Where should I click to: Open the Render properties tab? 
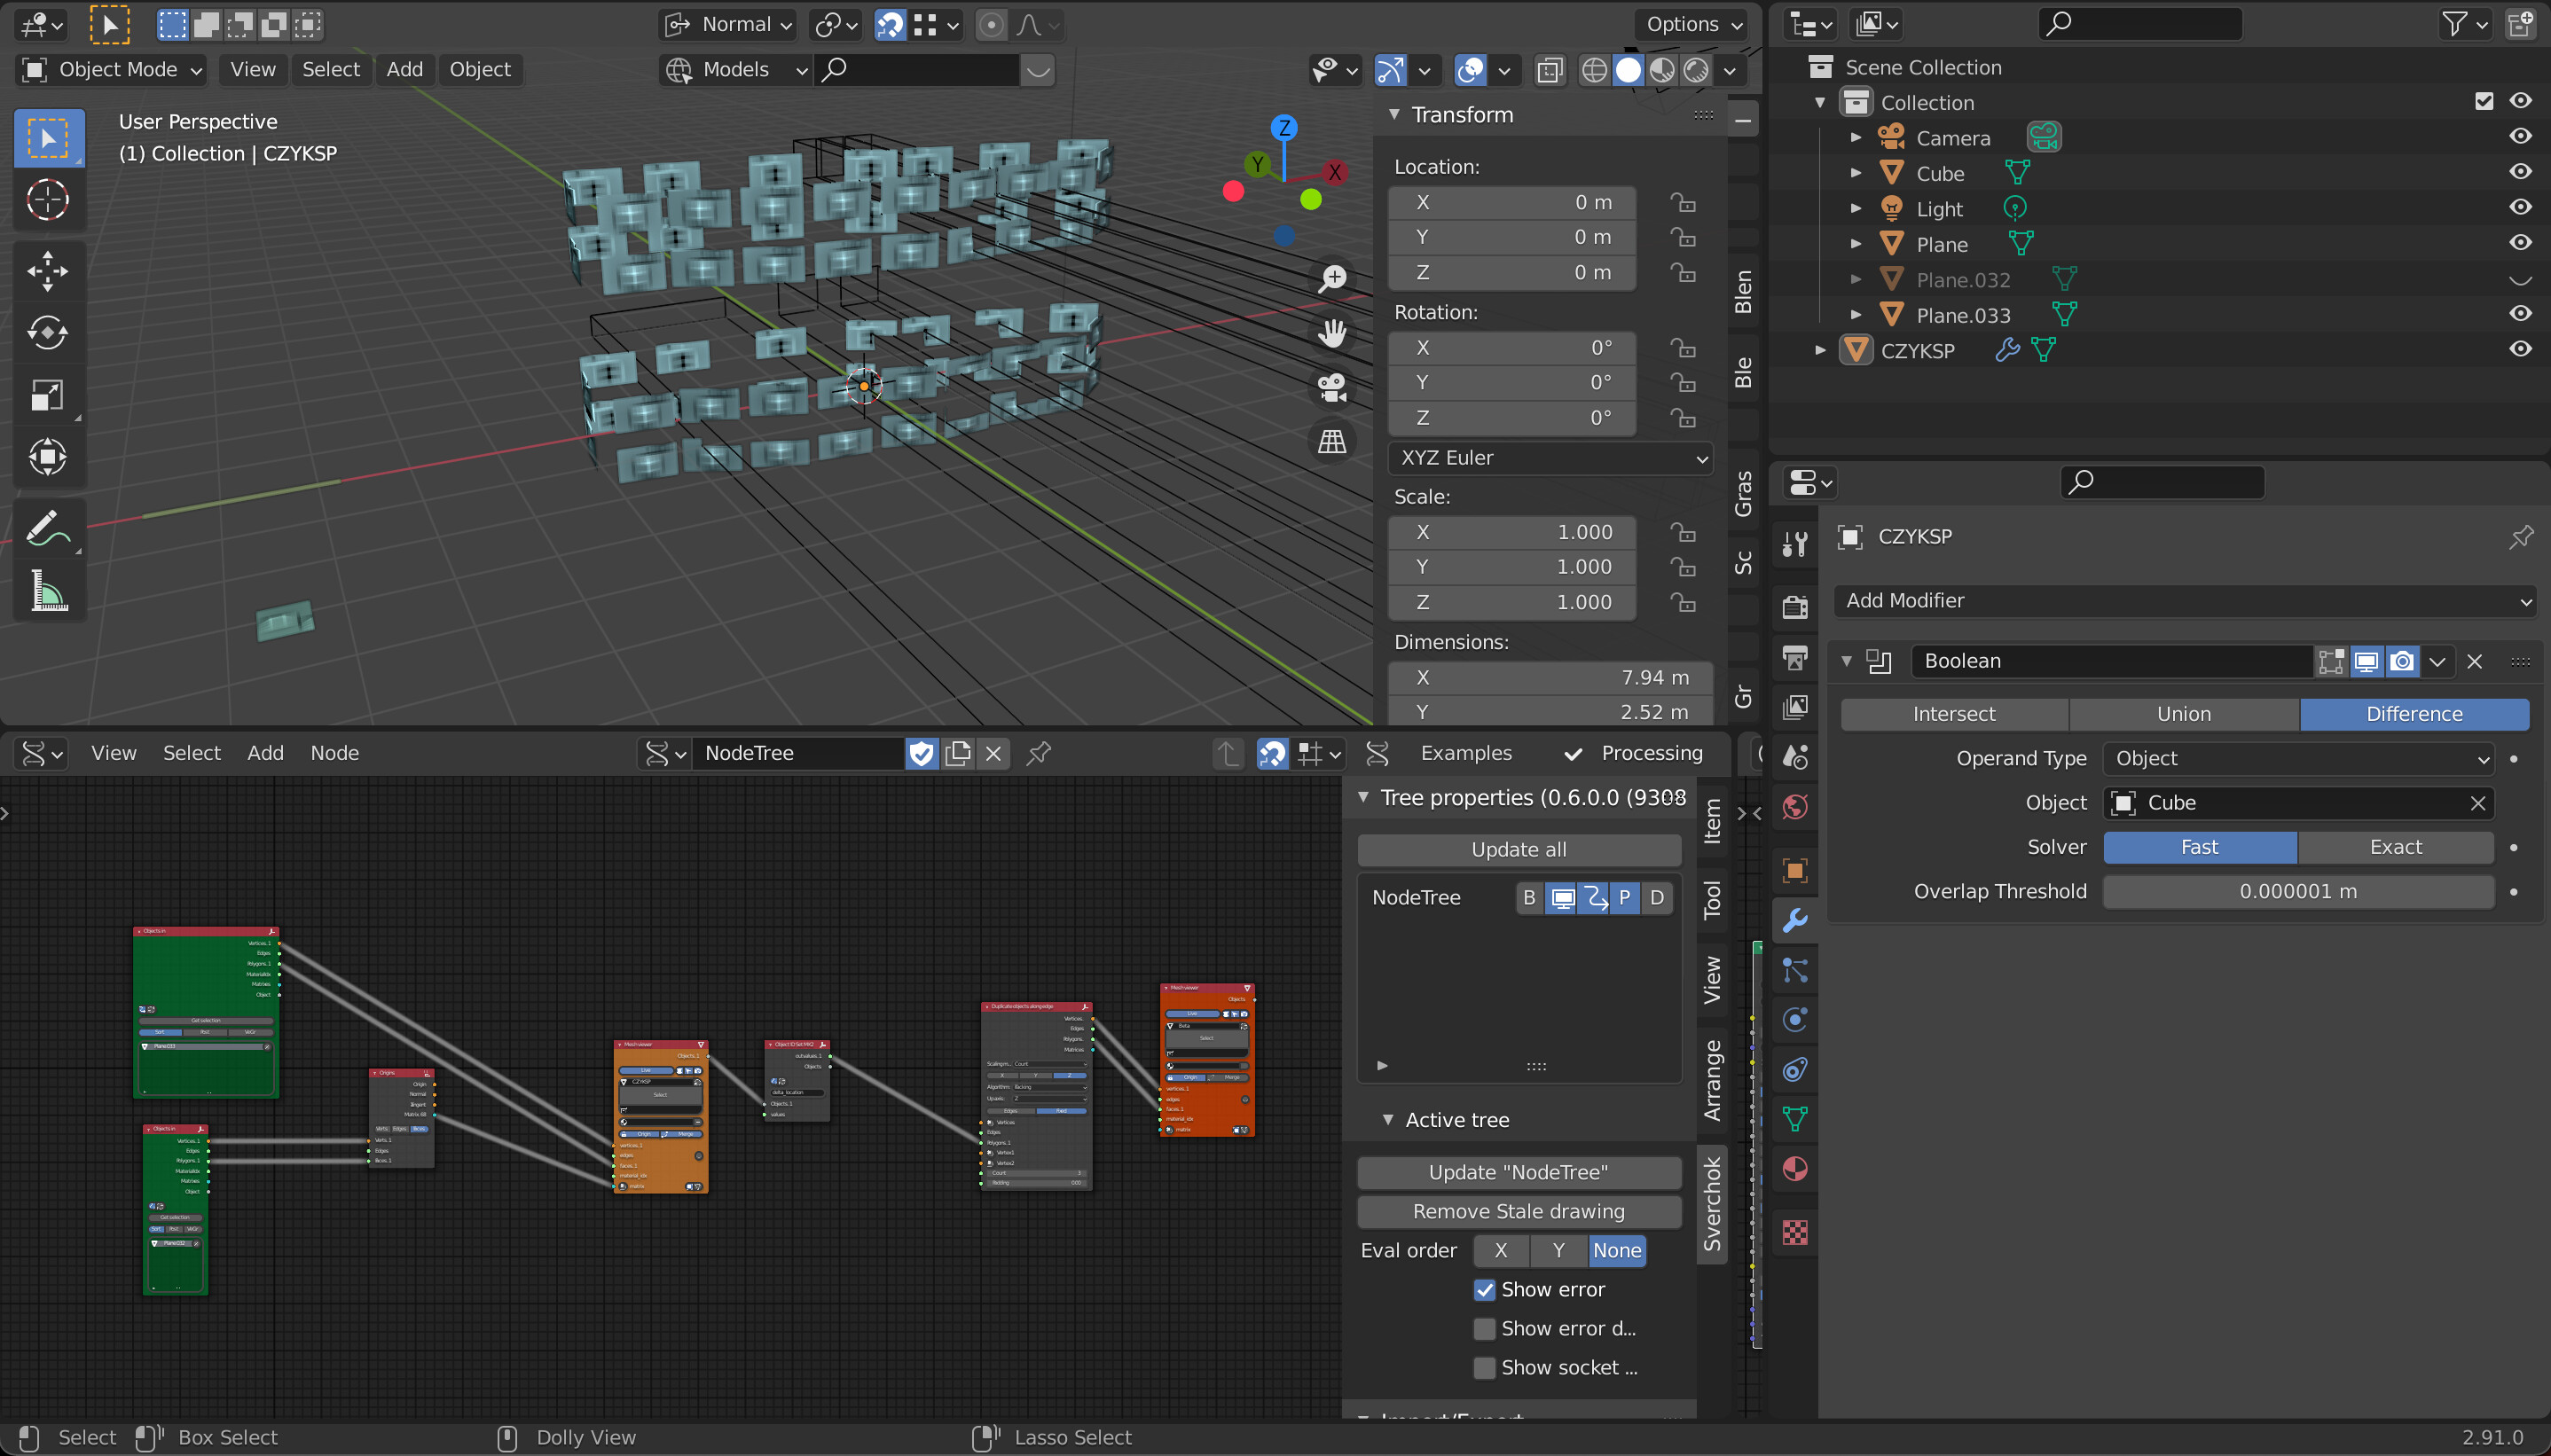pyautogui.click(x=1795, y=607)
